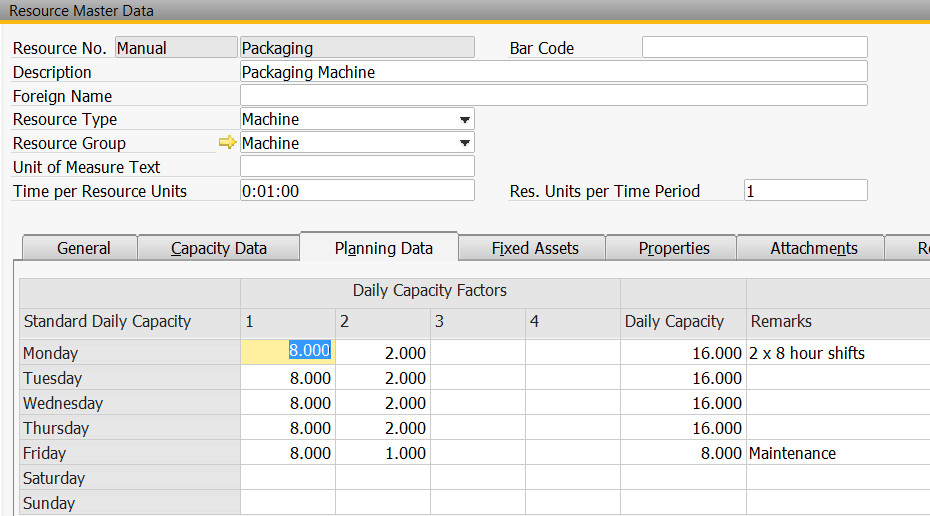Click the Bar Code input field
This screenshot has width=930, height=516.
[x=754, y=48]
